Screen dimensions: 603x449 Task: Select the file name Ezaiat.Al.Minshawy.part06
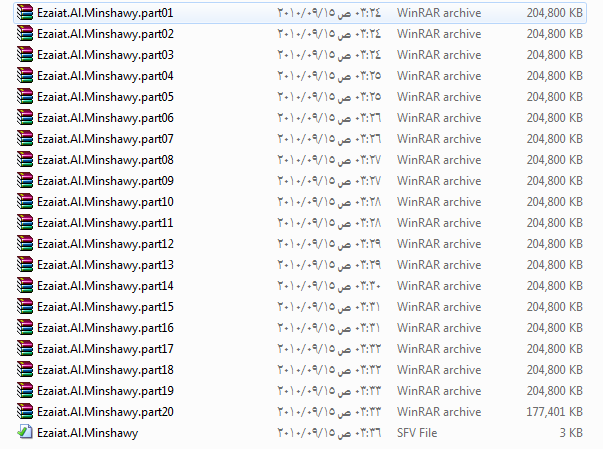coord(105,118)
